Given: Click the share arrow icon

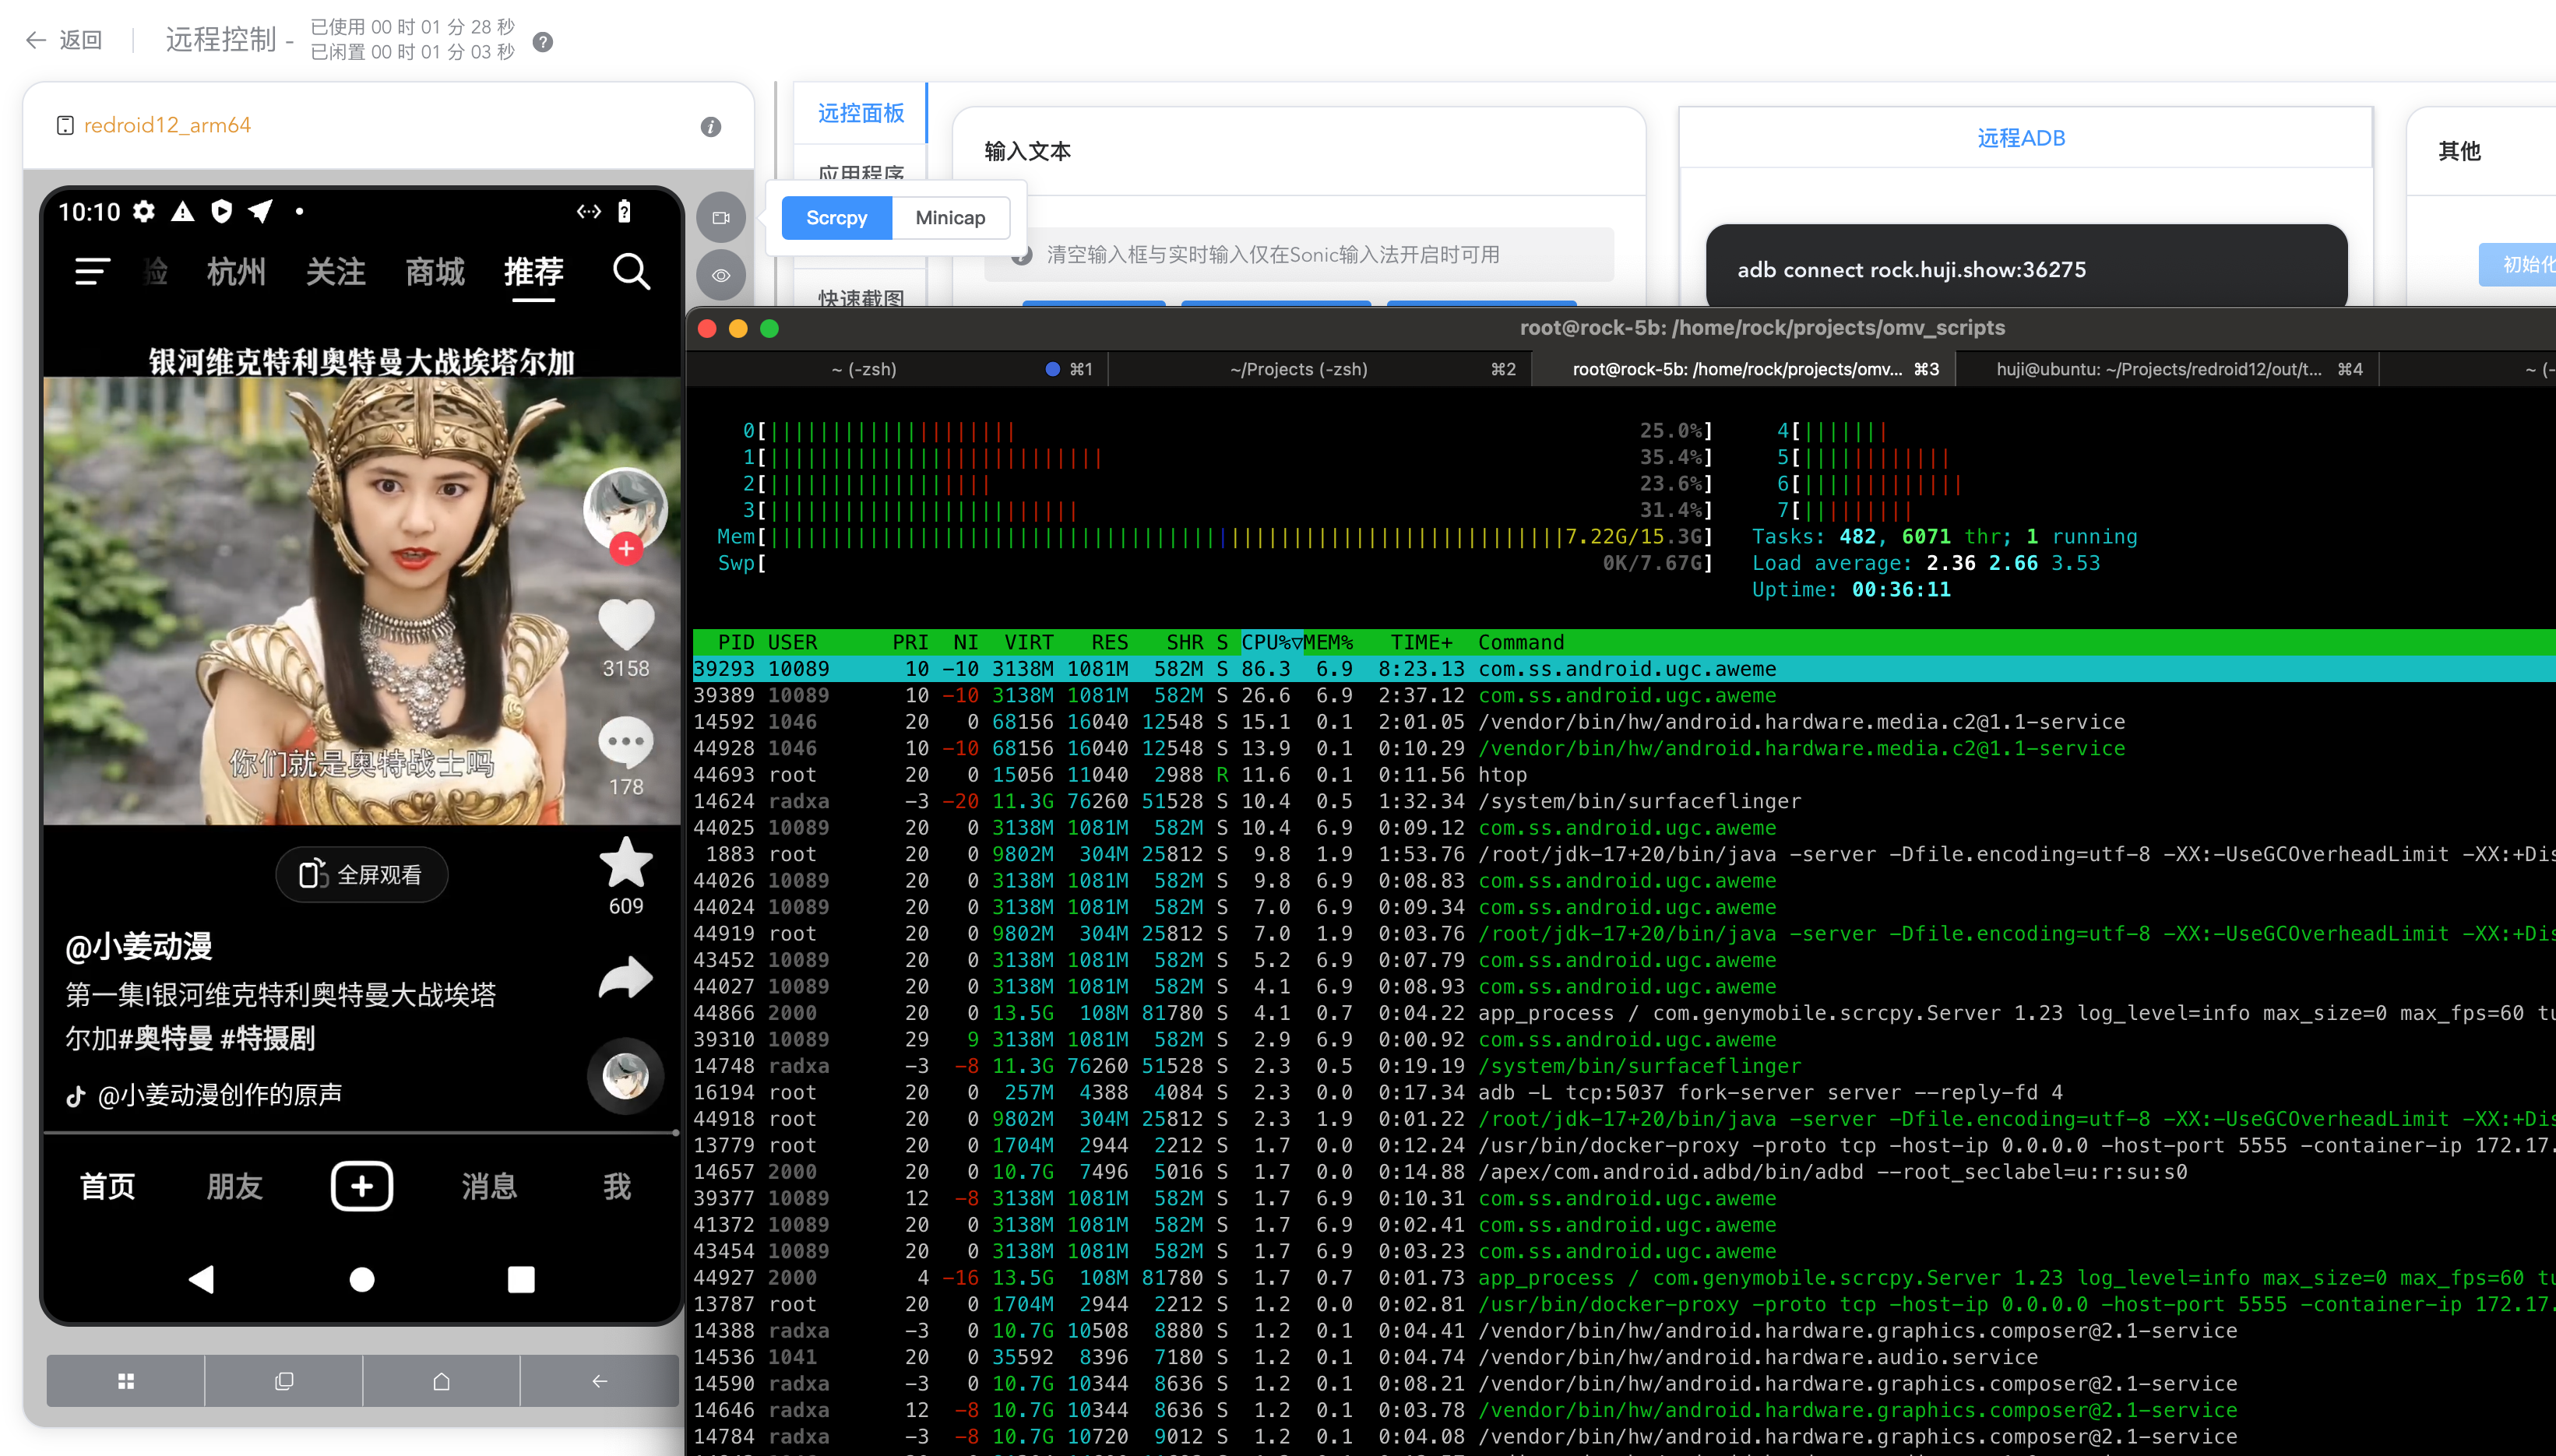Looking at the screenshot, I should pos(625,978).
